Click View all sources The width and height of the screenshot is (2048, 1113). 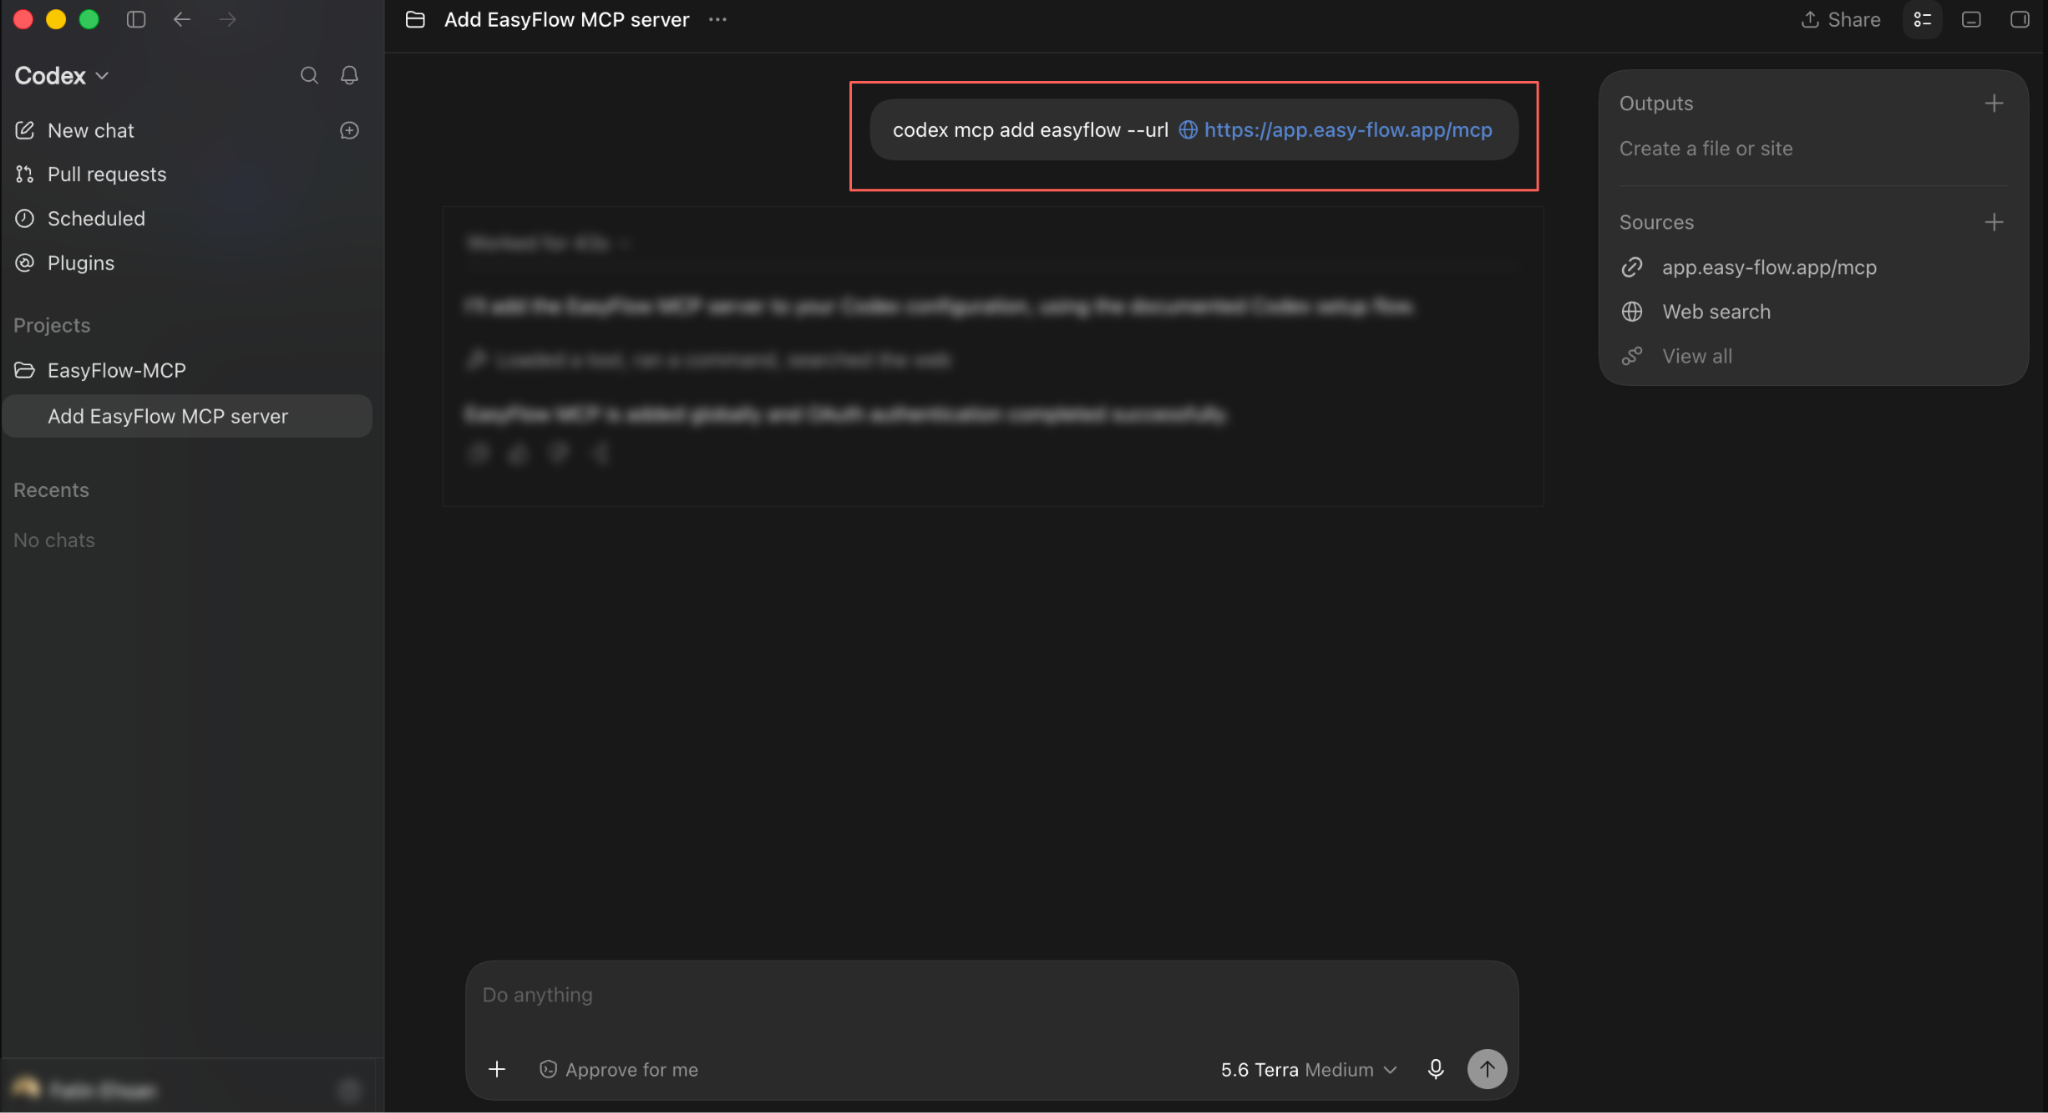pyautogui.click(x=1697, y=356)
